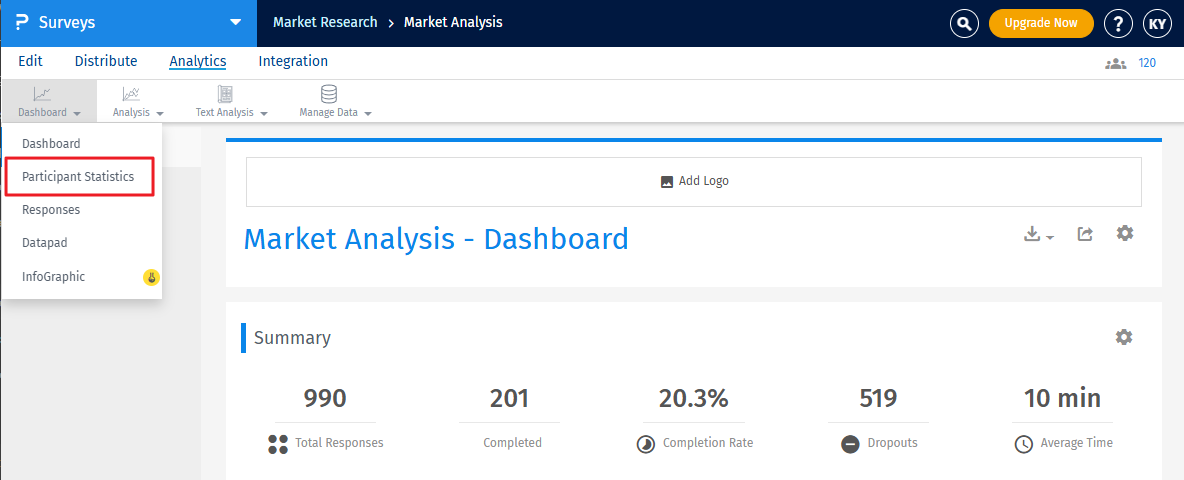Collapse the Dashboard toolbar dropdown

point(77,113)
